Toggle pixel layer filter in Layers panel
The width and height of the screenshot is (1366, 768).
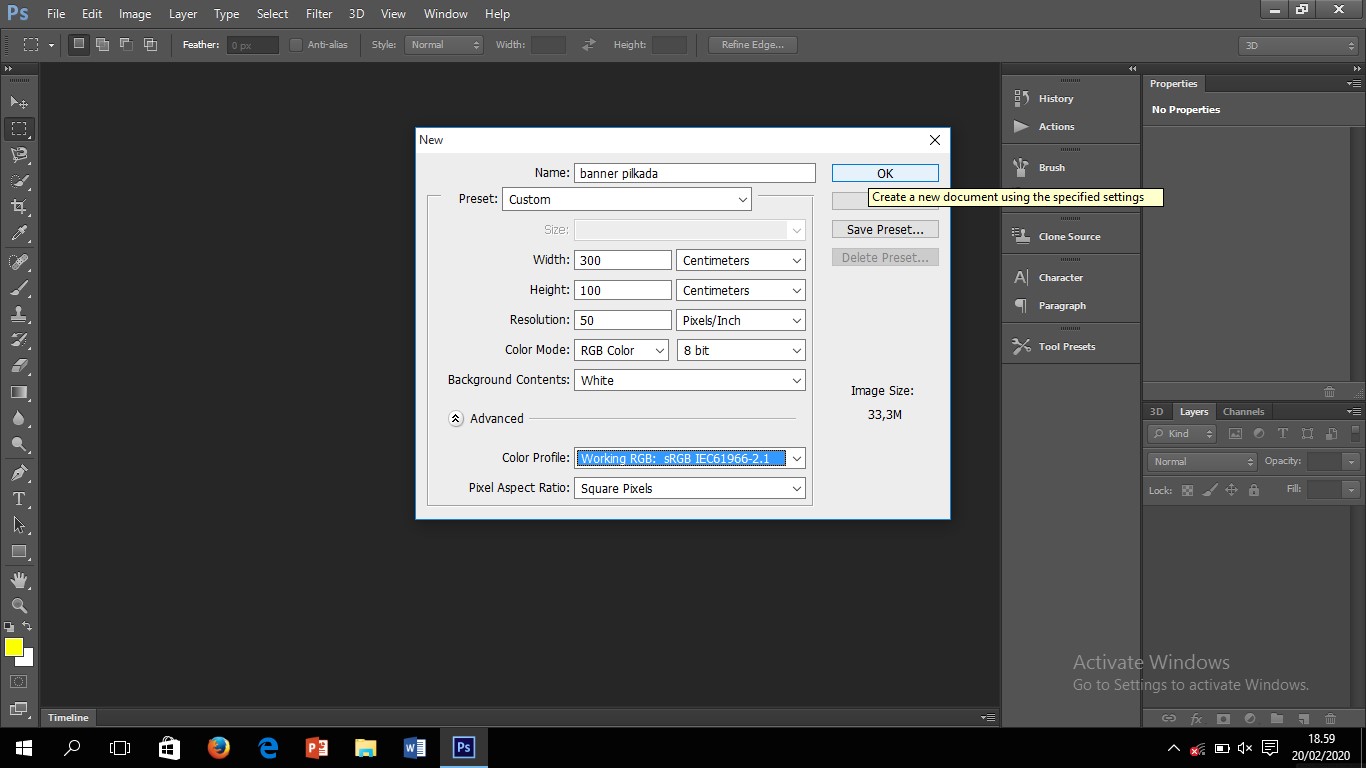[1235, 434]
